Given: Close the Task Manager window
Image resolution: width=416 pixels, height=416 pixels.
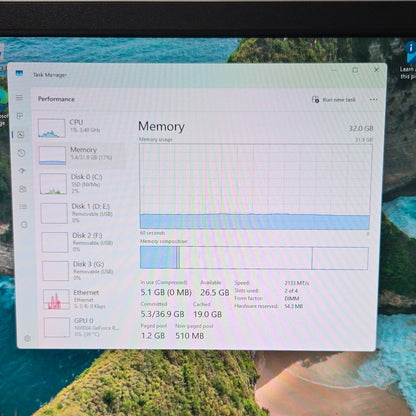Looking at the screenshot, I should (x=376, y=70).
